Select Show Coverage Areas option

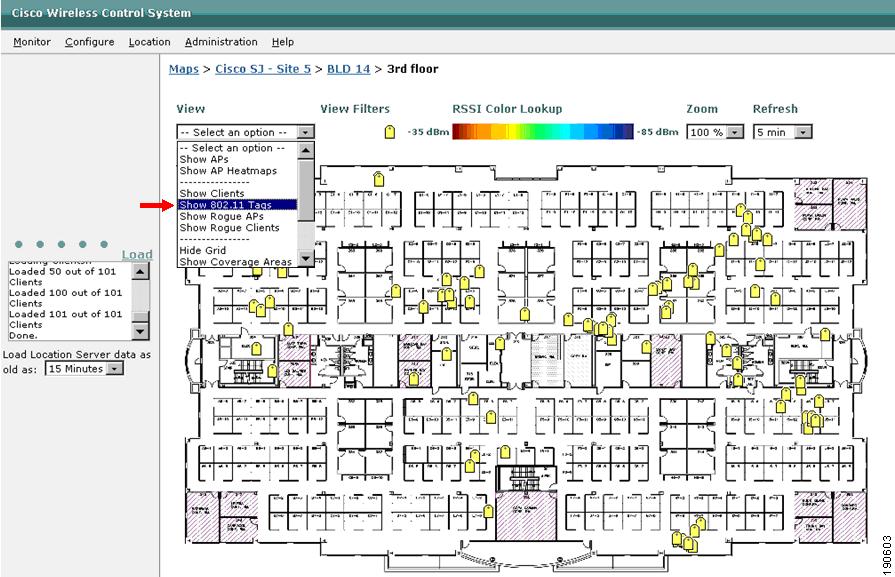(237, 262)
